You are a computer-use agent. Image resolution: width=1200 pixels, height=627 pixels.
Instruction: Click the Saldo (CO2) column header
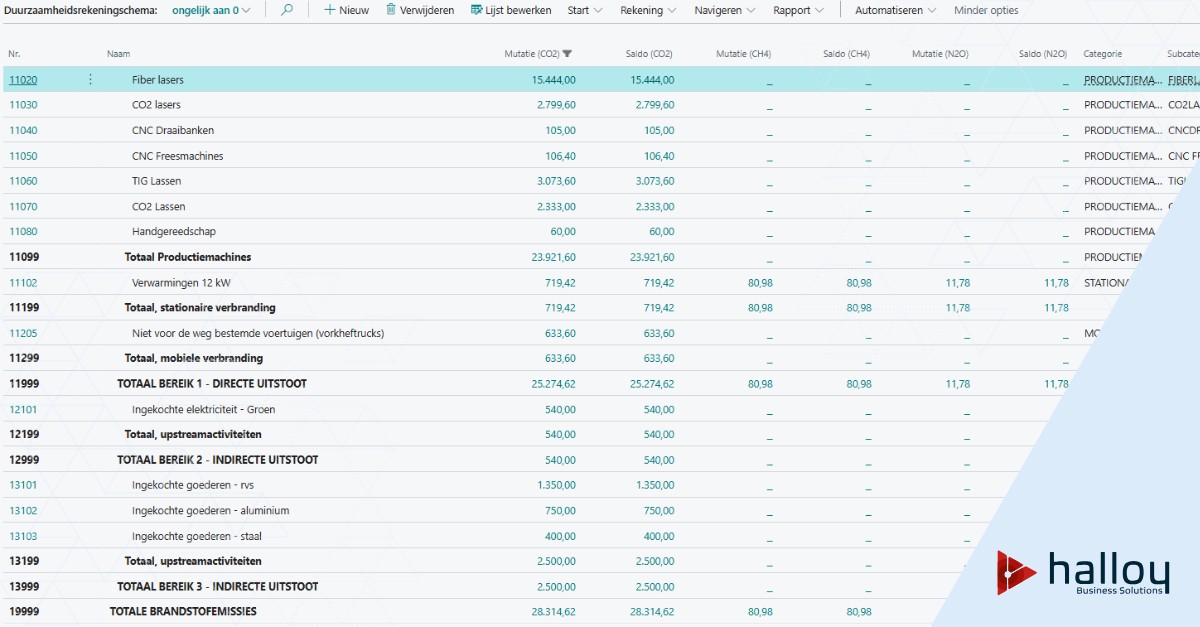[x=650, y=54]
